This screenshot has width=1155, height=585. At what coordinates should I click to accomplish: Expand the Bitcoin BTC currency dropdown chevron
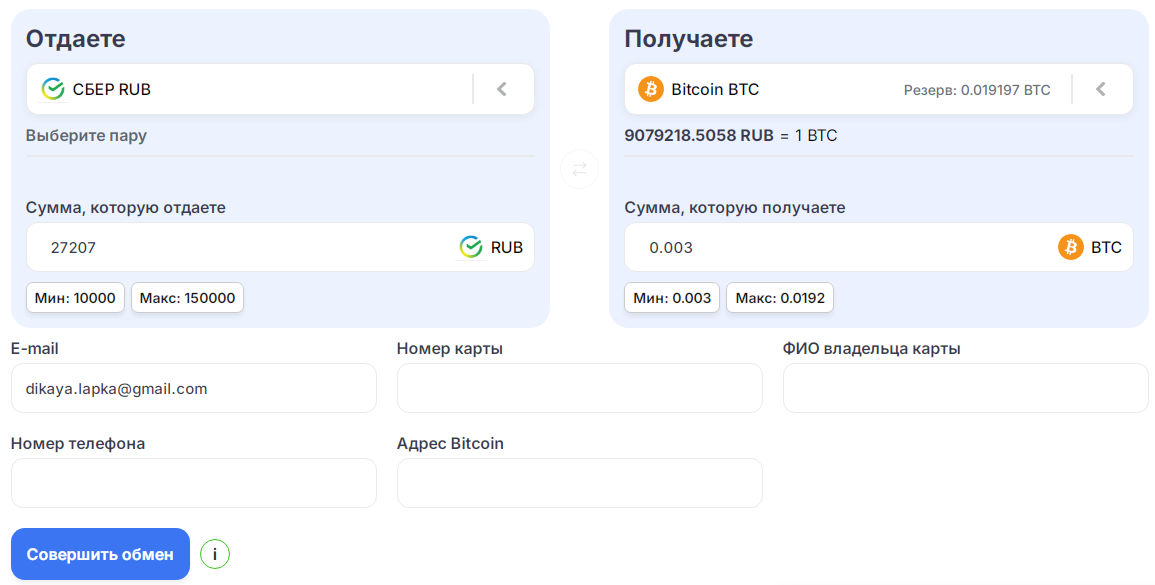(1101, 89)
